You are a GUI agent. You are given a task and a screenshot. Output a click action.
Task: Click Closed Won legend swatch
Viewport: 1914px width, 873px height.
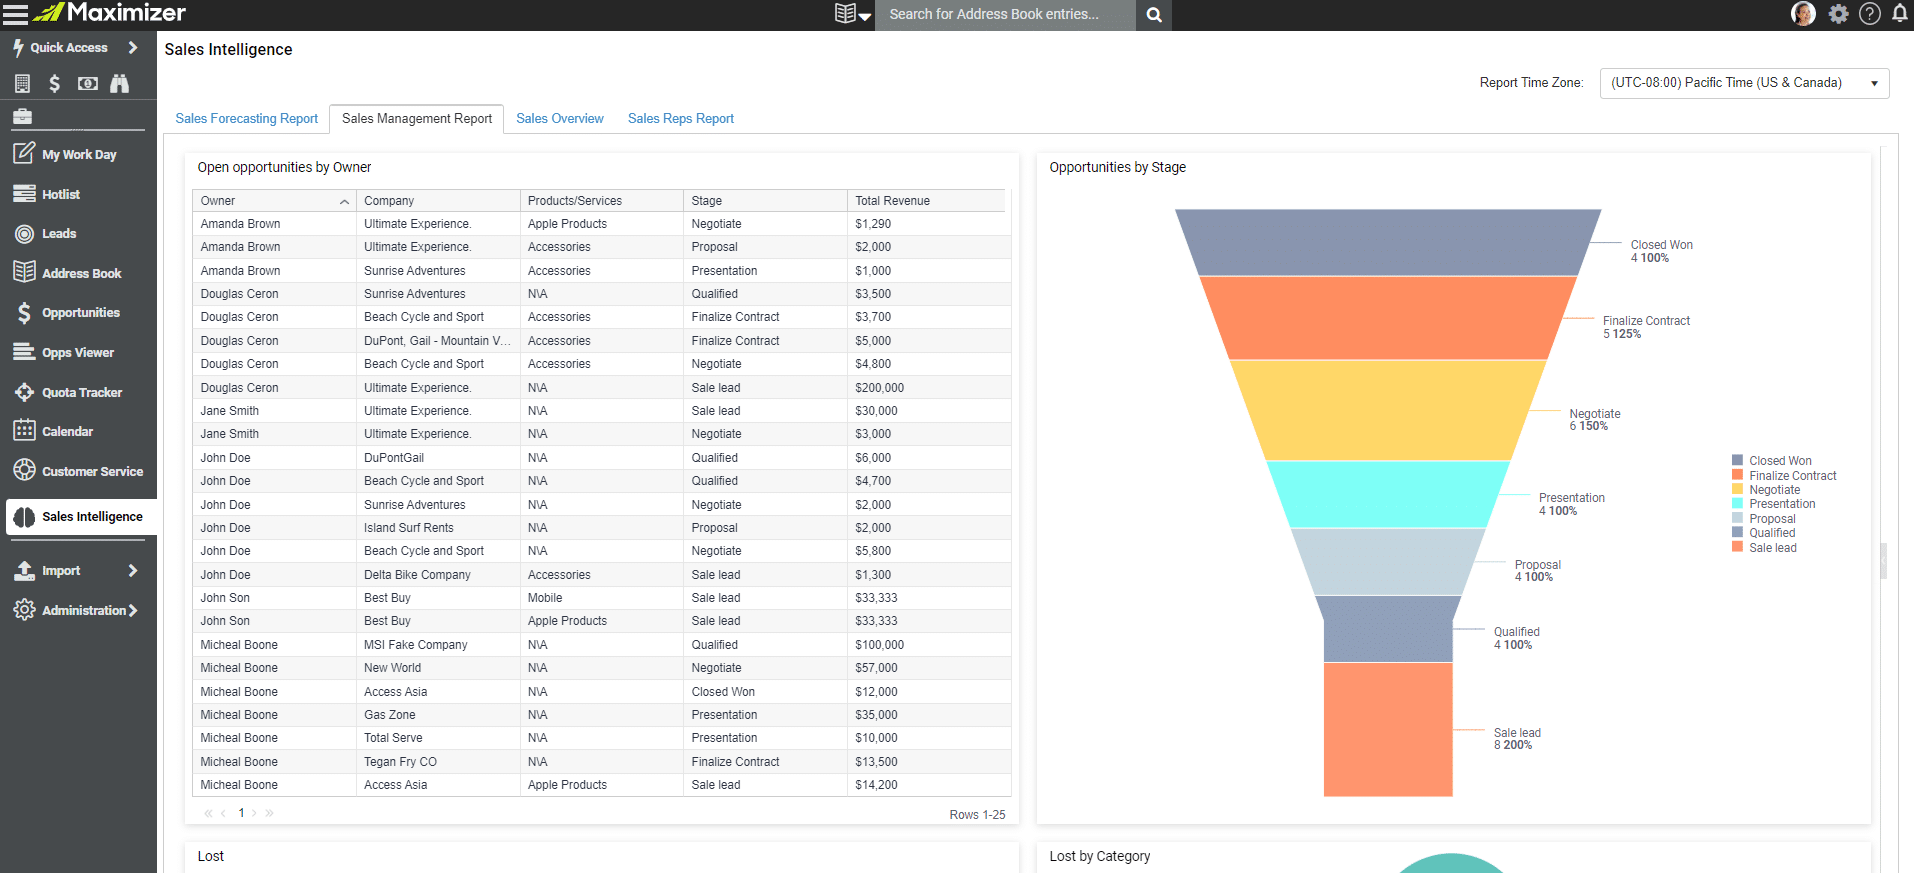point(1737,461)
